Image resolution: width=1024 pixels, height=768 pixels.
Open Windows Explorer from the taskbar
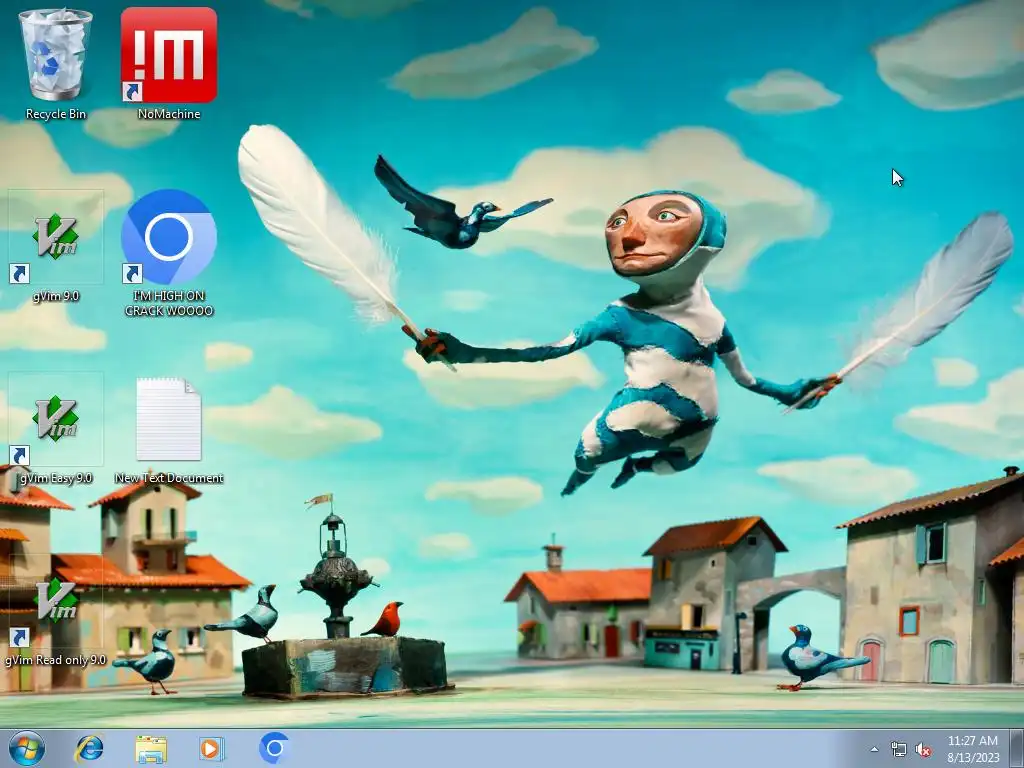tap(150, 748)
